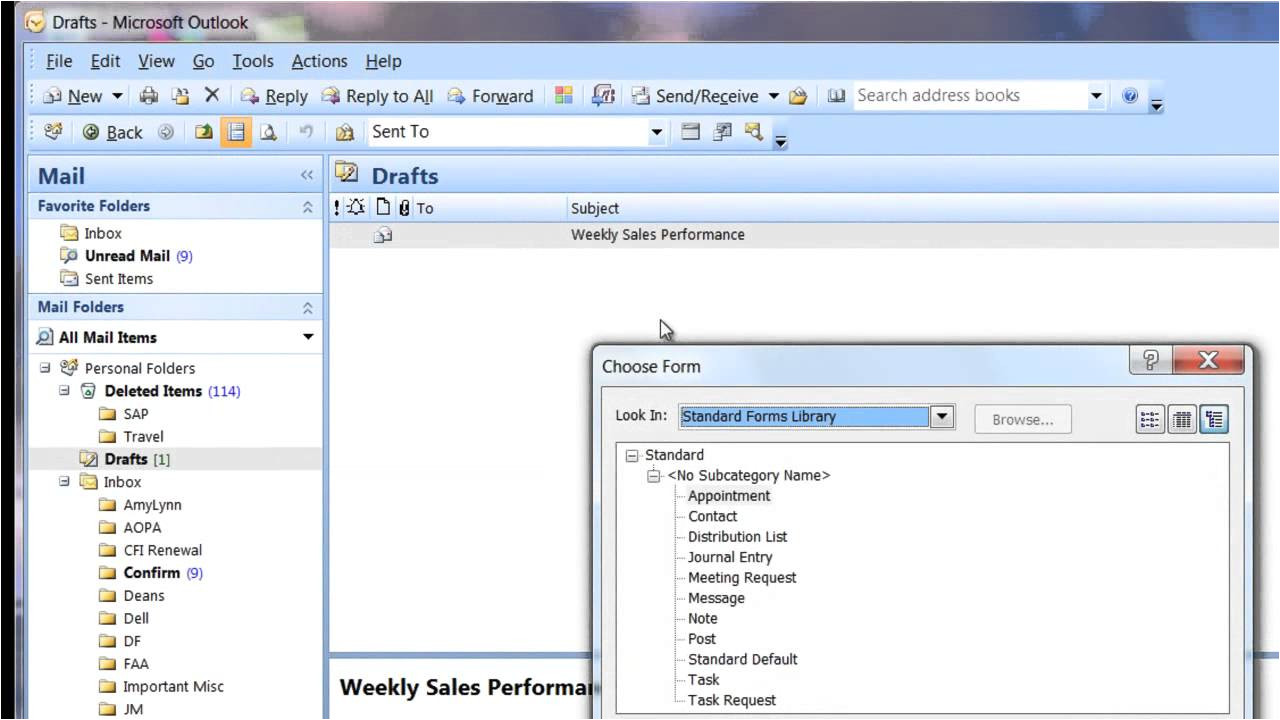Viewport: 1280px width, 720px height.
Task: Collapse the Inbox tree node
Action: (x=65, y=482)
